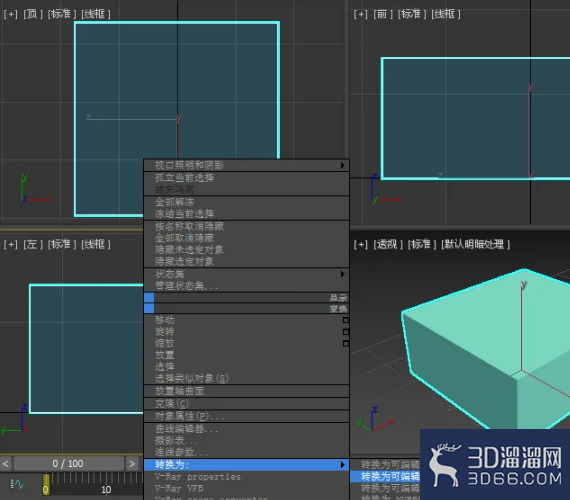The height and width of the screenshot is (500, 570).
Task: Open settings box beside 旋转
Action: [x=345, y=332]
